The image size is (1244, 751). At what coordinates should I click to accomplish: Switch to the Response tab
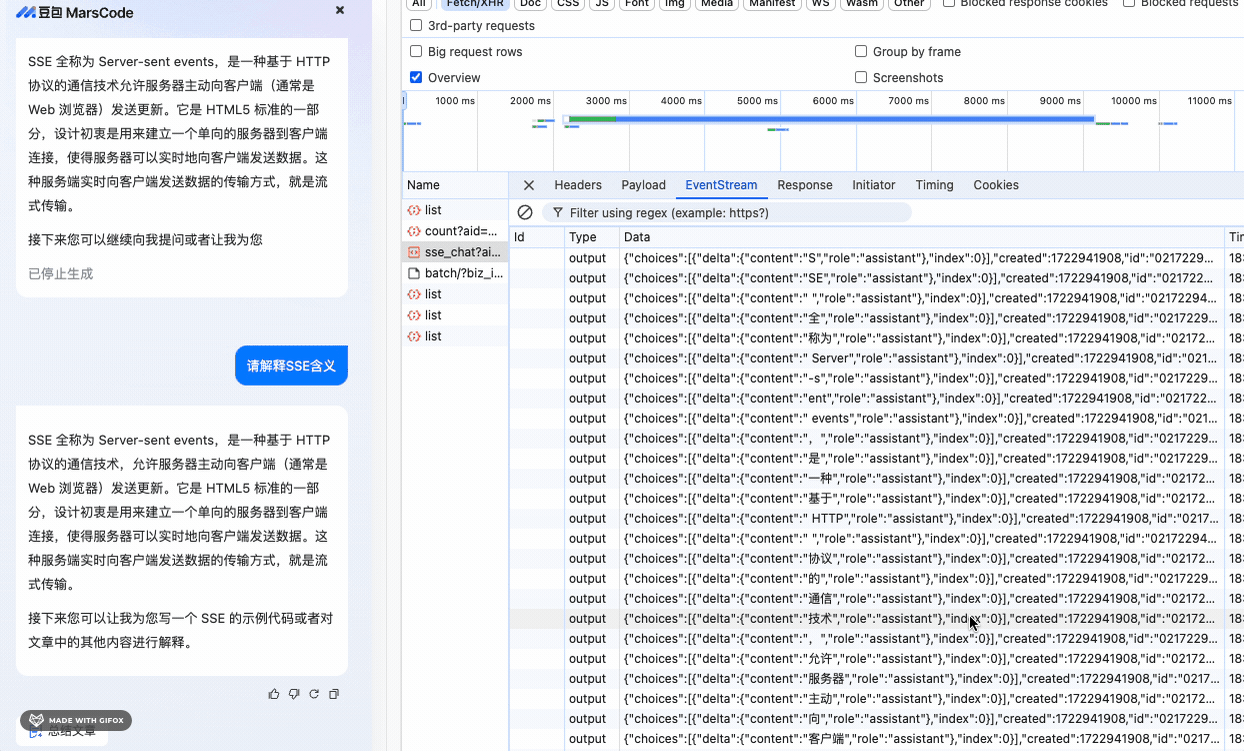[805, 185]
